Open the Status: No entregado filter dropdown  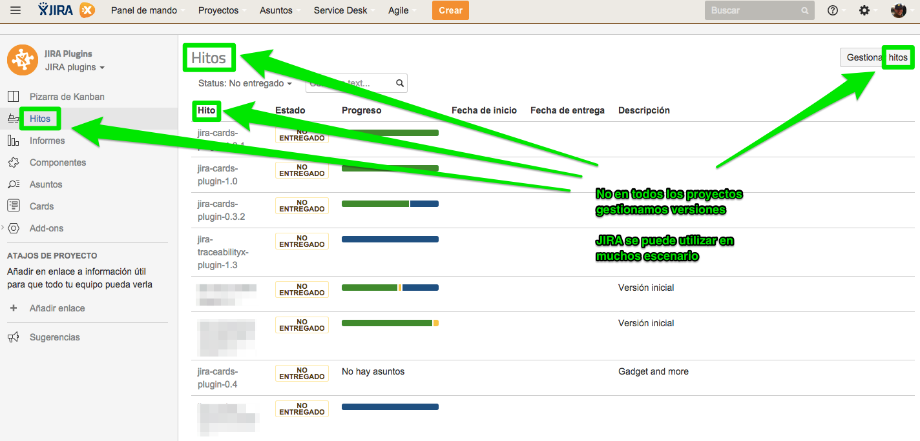[245, 84]
